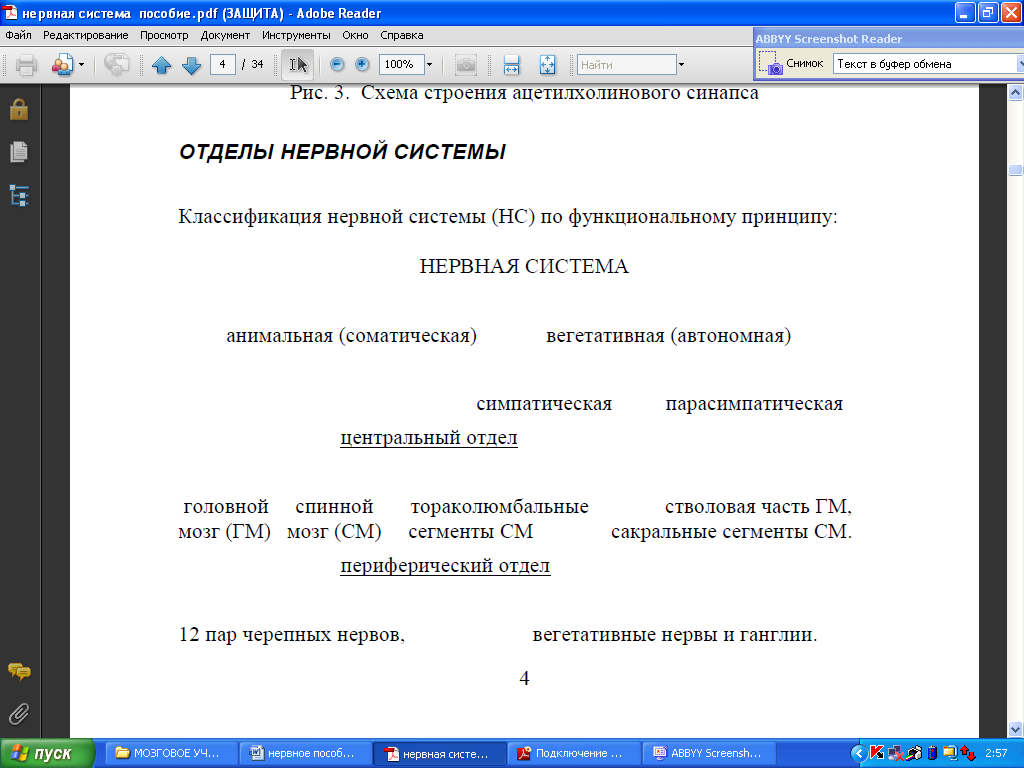
Task: Click vertical scrollbar up arrow
Action: click(1015, 93)
